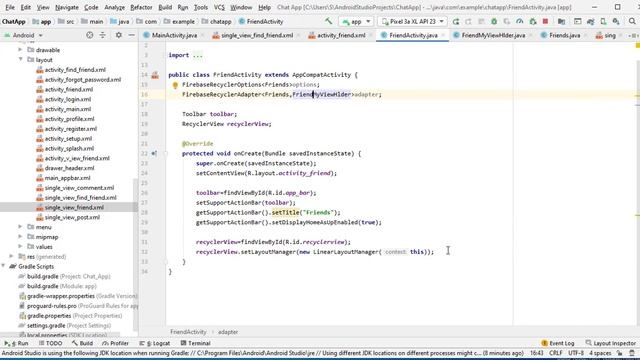Click the Profile app gauge icon

click(520, 21)
